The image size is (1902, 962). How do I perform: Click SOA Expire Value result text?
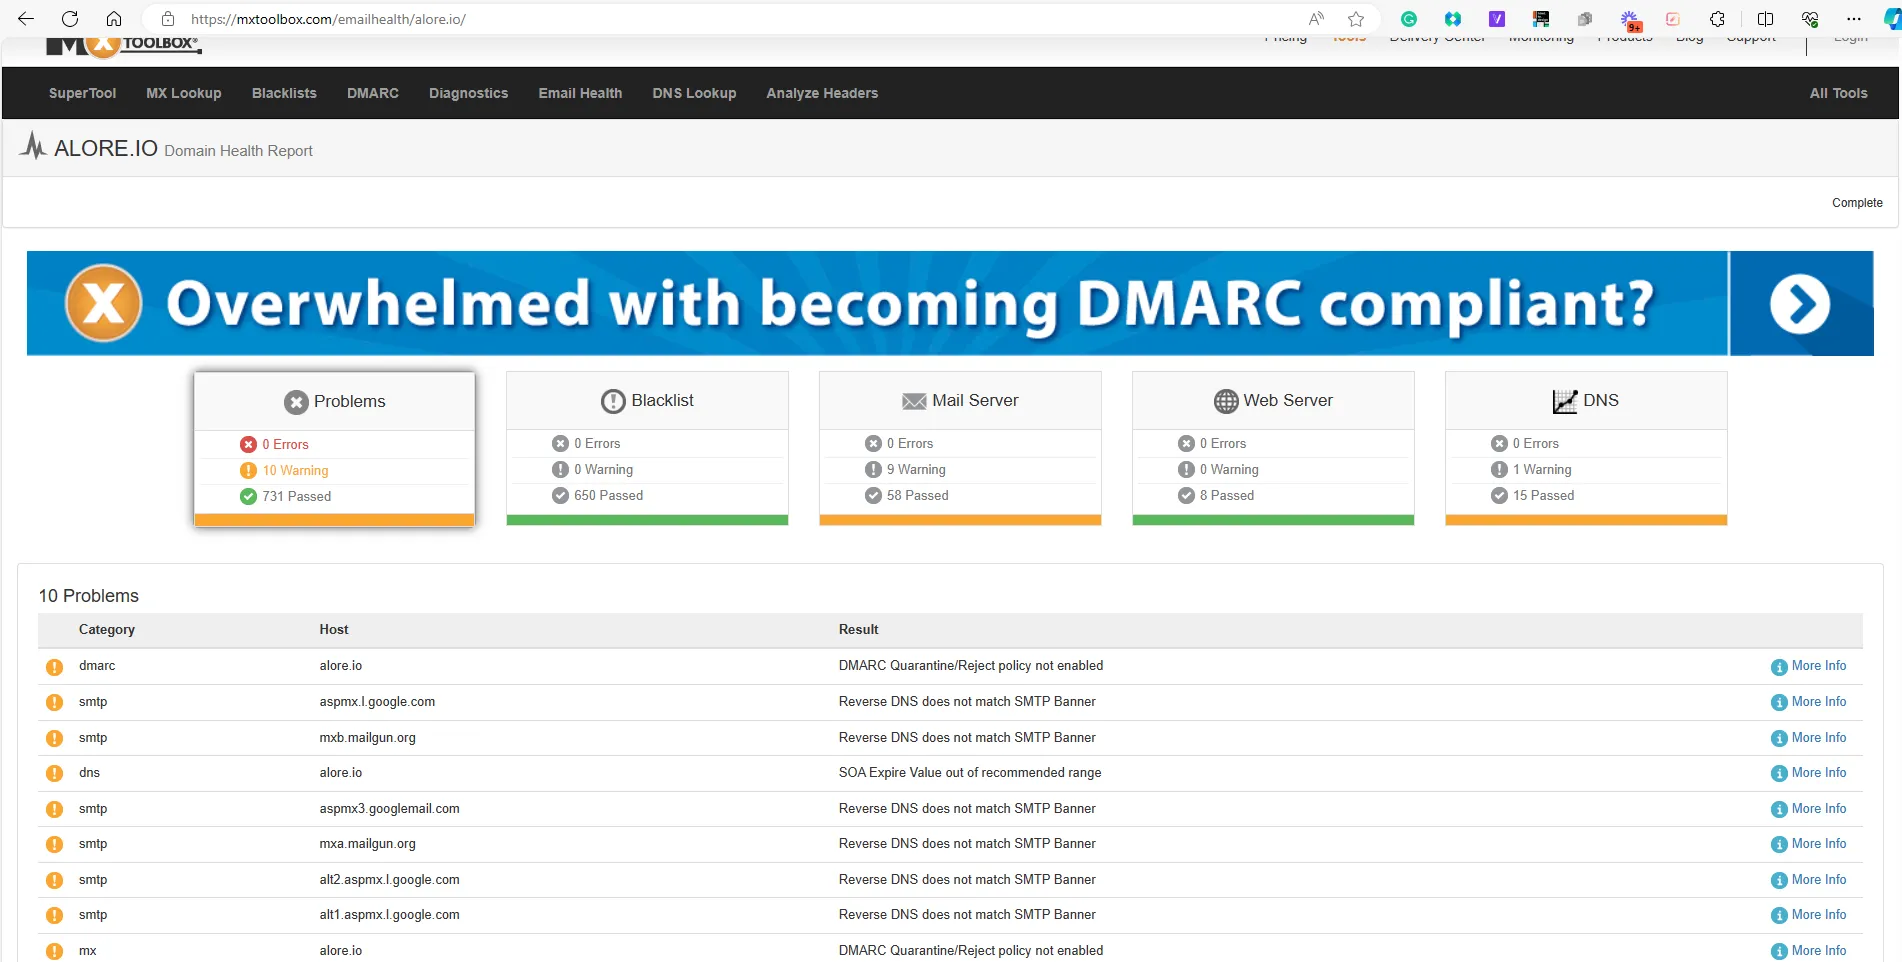(970, 773)
